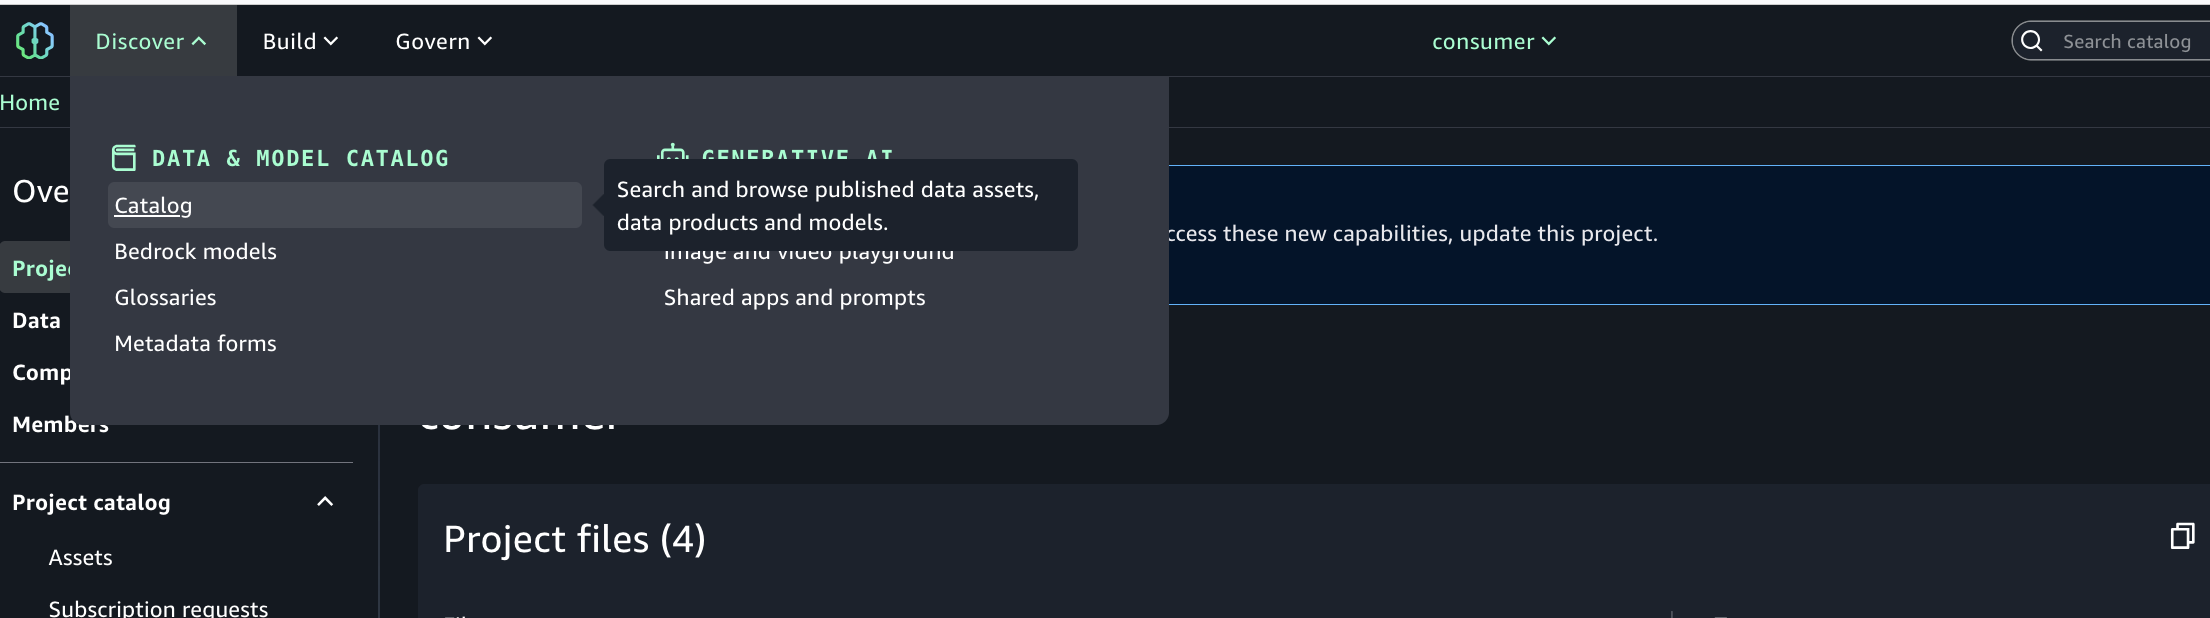Collapse the Discover menu

pos(151,41)
